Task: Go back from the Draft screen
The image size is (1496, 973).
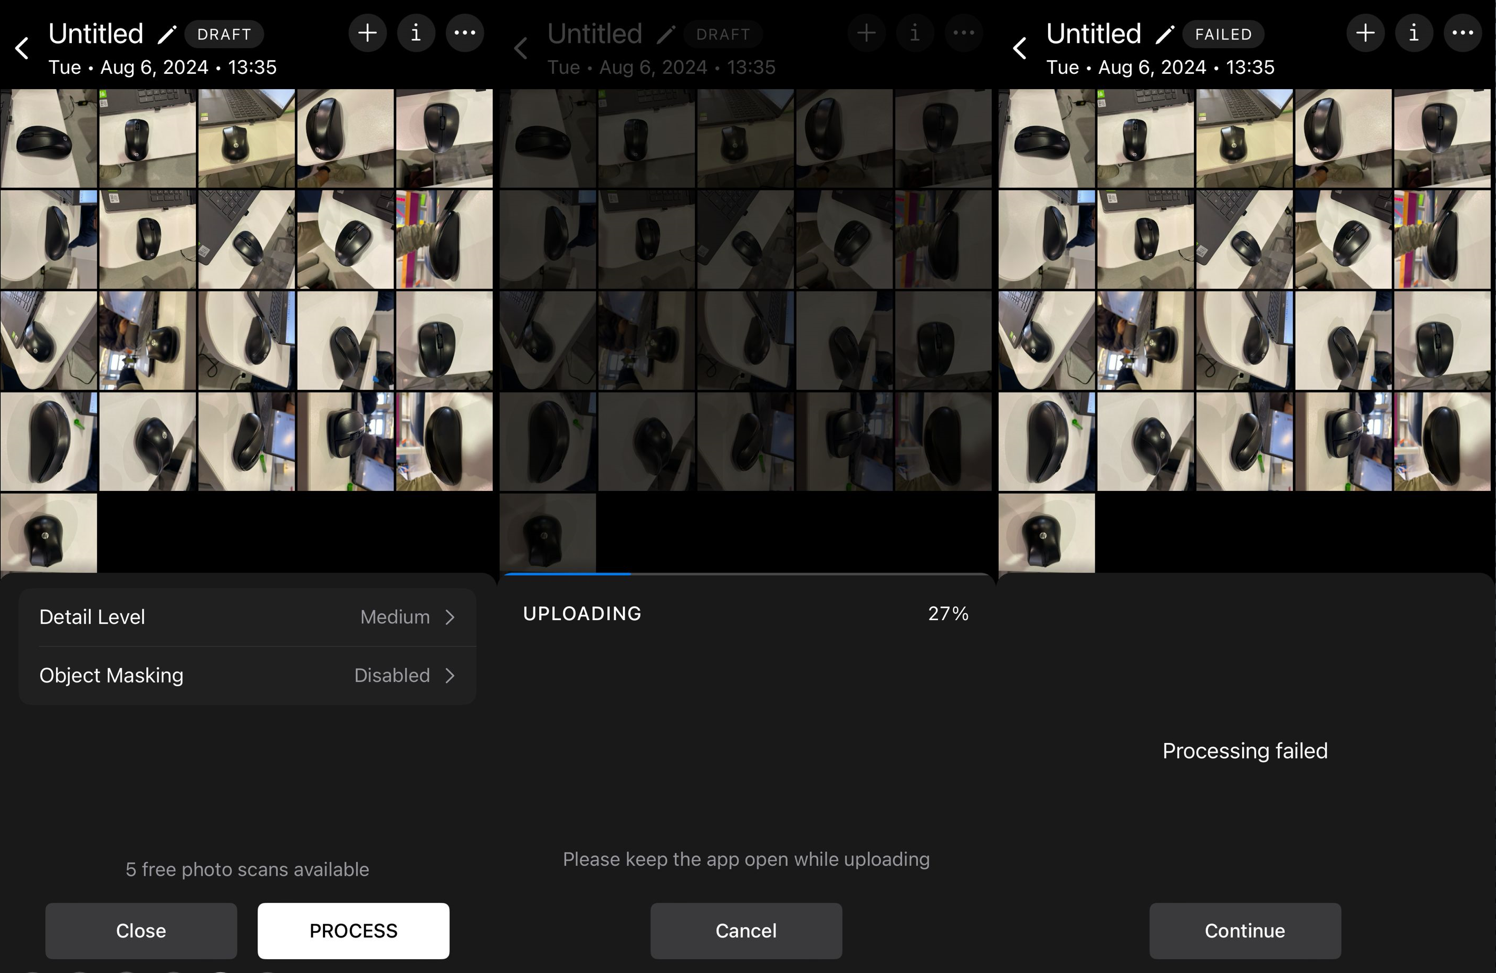Action: [22, 47]
